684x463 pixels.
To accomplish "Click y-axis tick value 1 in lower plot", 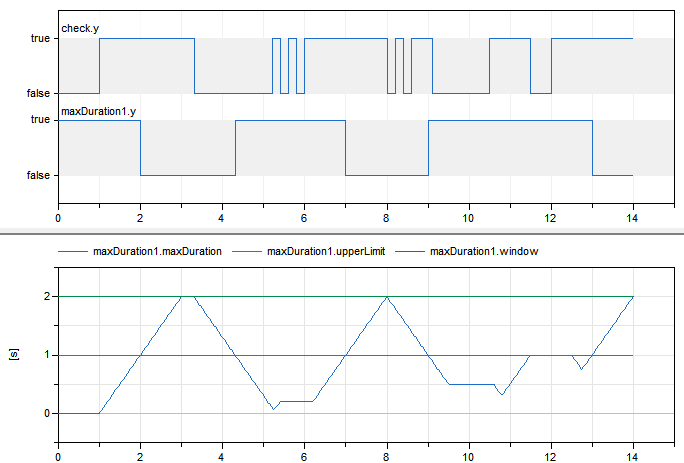I will tap(46, 355).
